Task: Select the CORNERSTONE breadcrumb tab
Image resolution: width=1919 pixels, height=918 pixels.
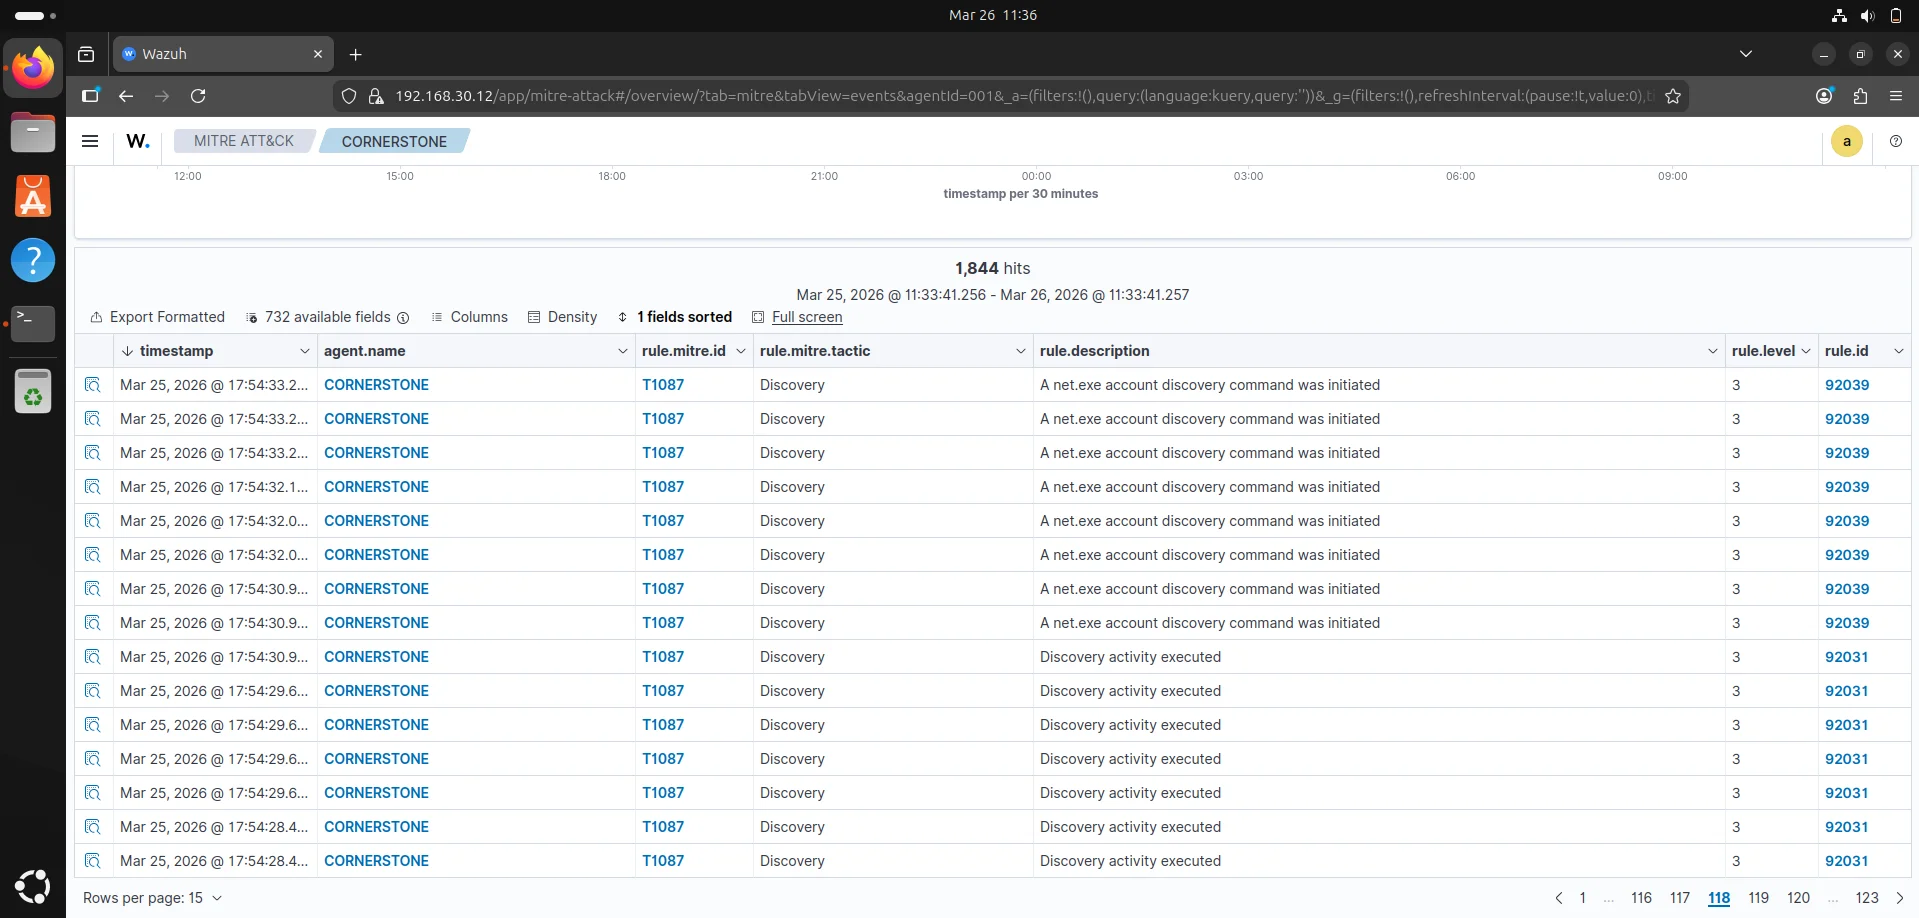Action: click(x=394, y=141)
